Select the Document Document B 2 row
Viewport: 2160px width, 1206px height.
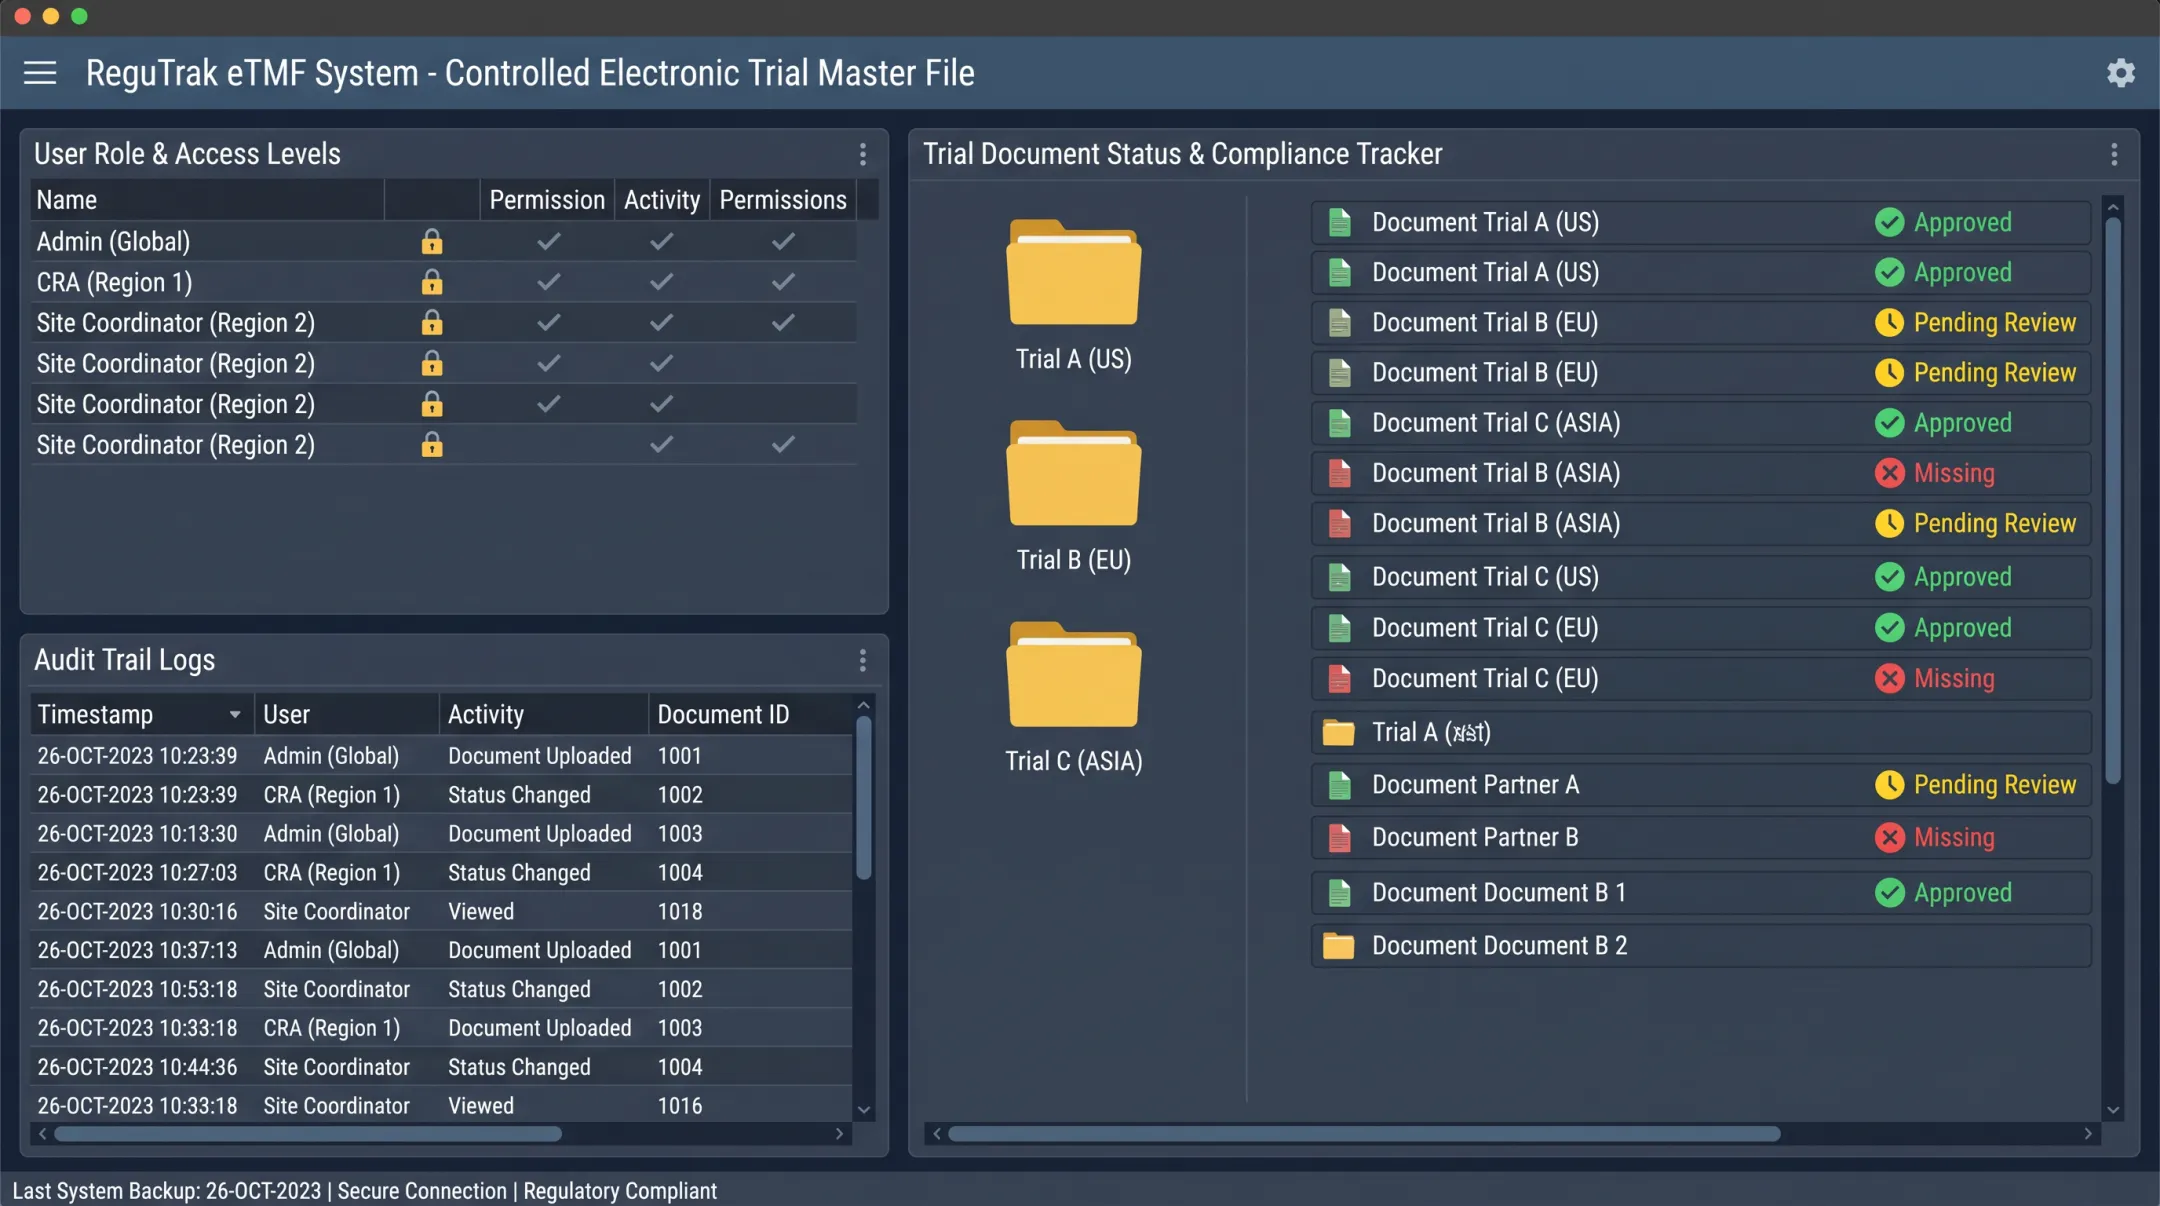1701,946
